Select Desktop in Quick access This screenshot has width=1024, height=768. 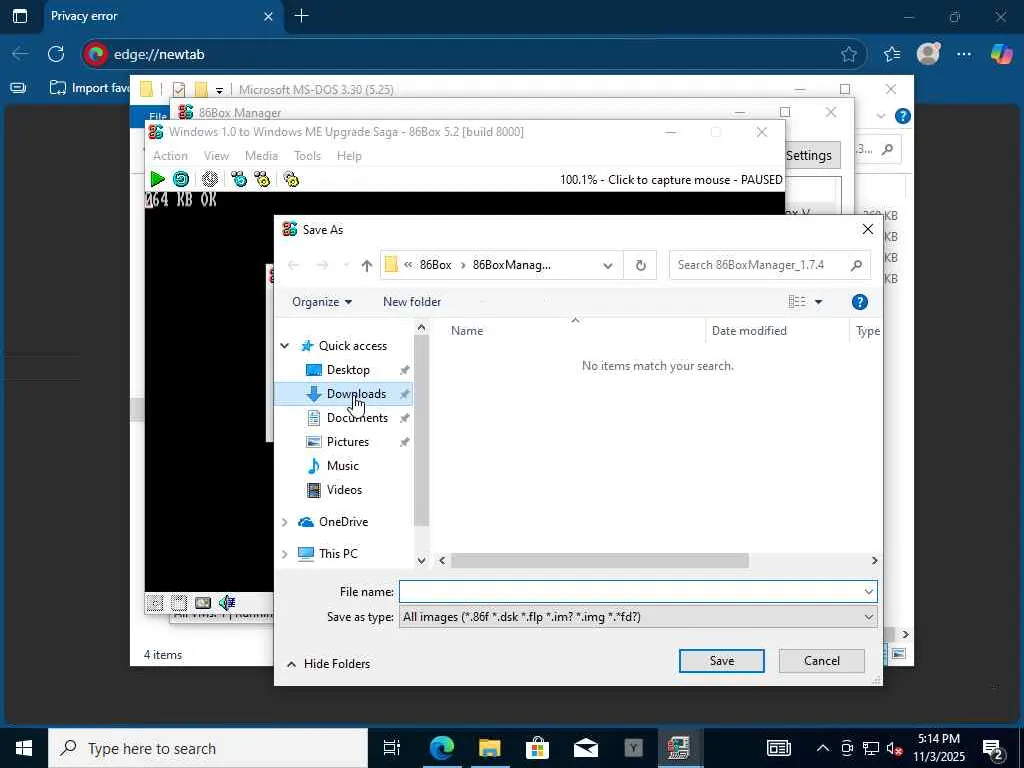coord(347,370)
